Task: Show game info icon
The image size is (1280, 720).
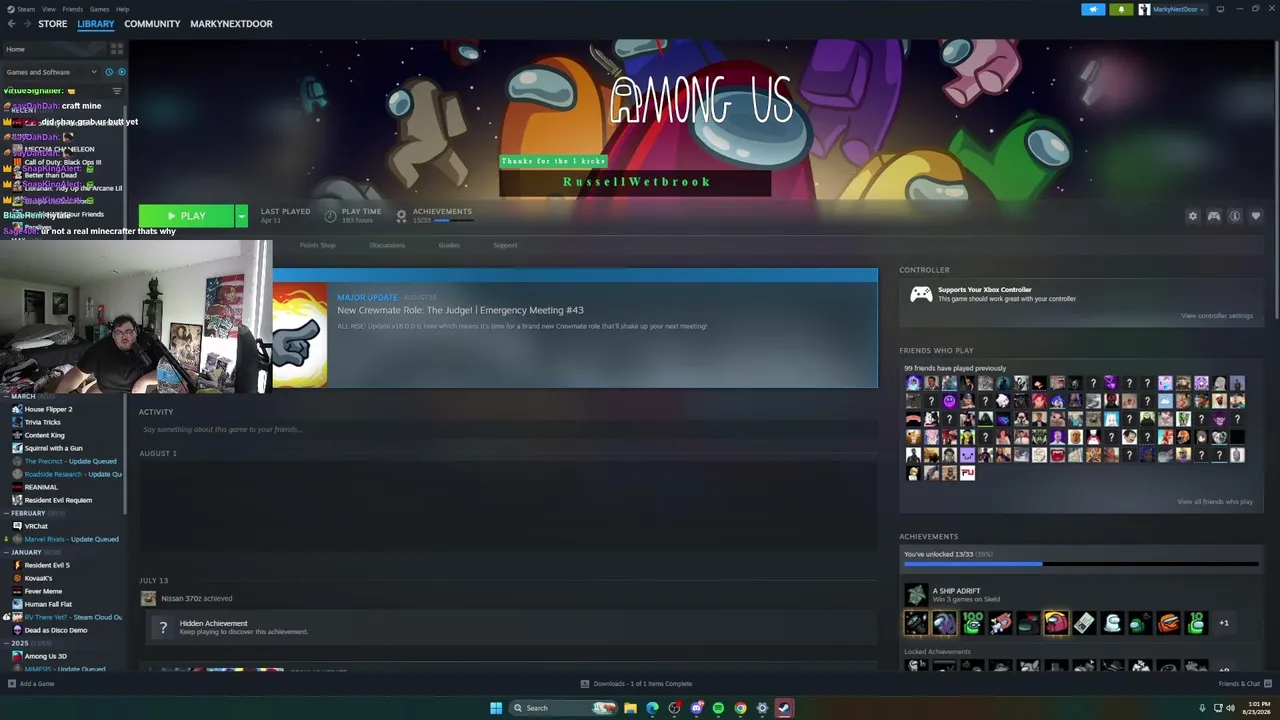Action: [1235, 216]
